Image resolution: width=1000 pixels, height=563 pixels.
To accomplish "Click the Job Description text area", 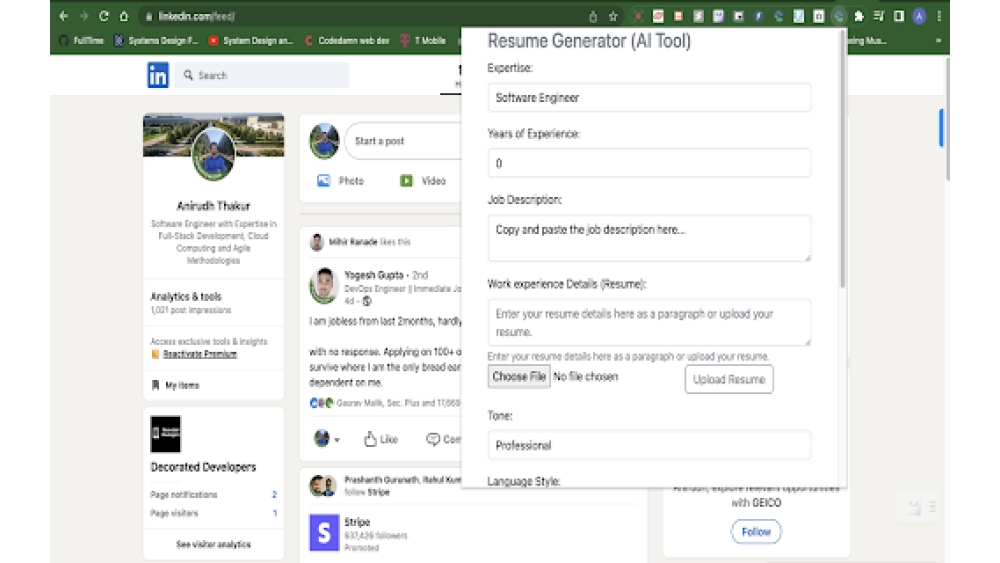I will pos(649,238).
